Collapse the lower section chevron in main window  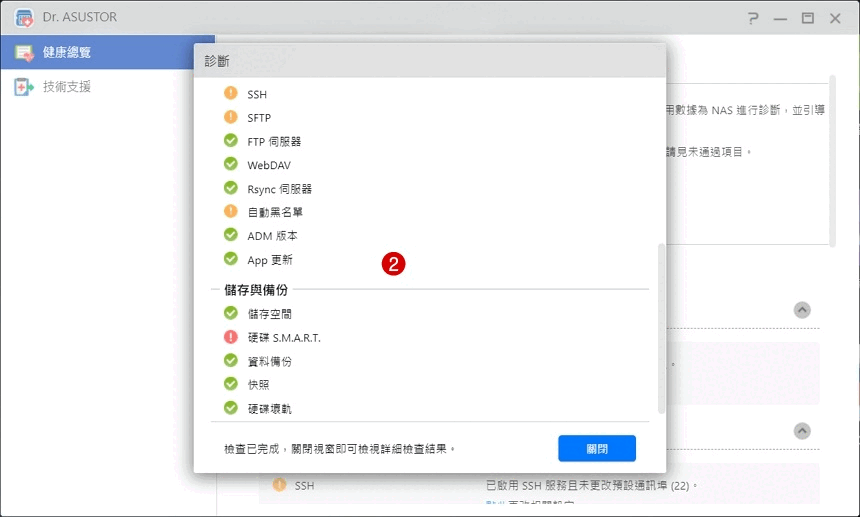pyautogui.click(x=802, y=431)
